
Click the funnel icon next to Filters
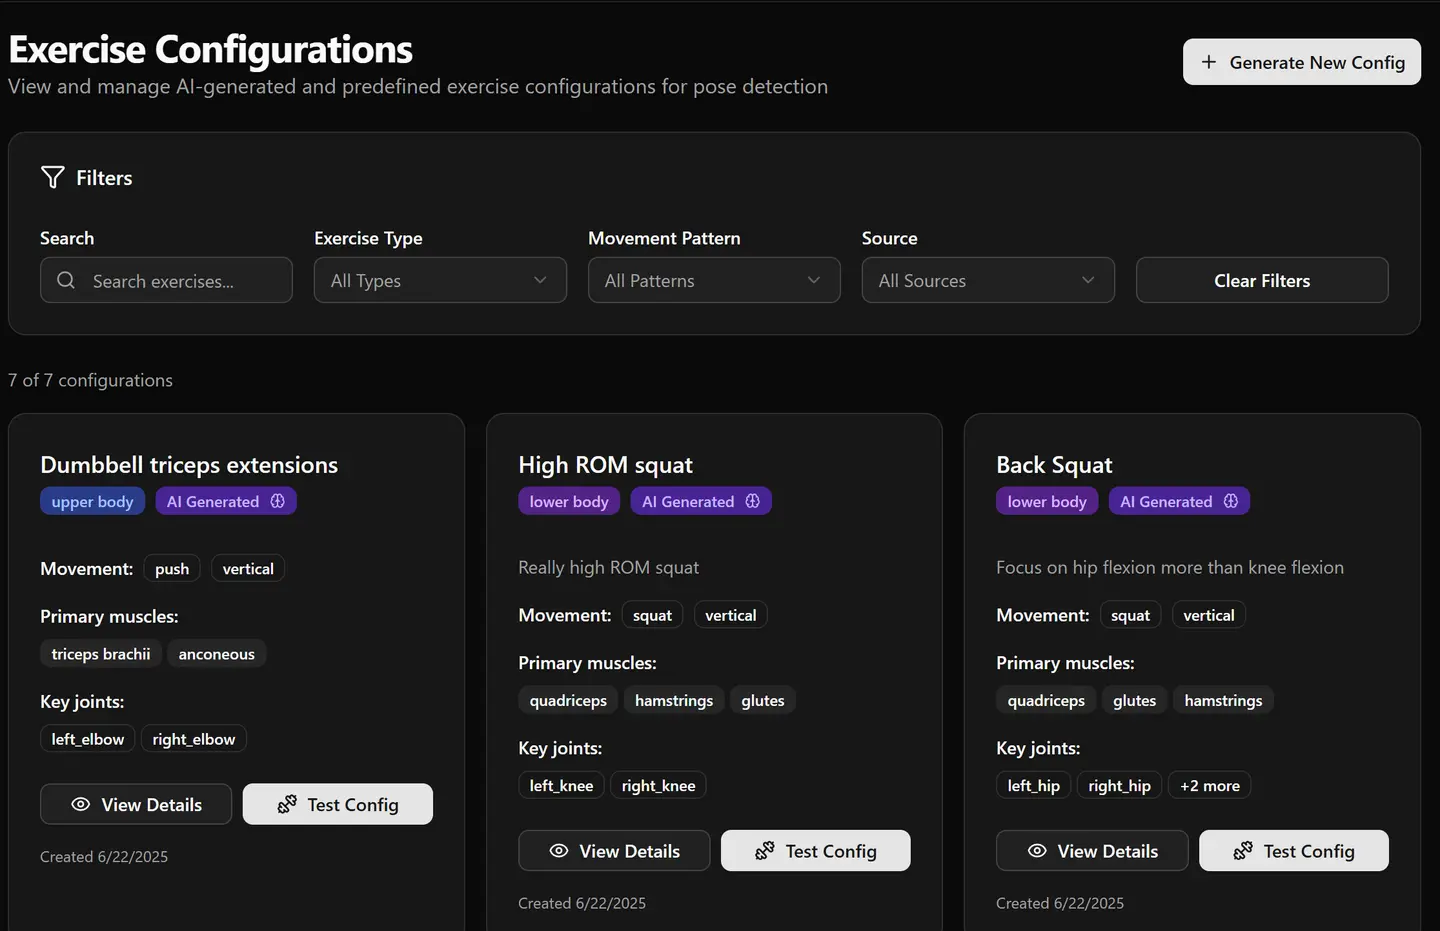click(52, 177)
